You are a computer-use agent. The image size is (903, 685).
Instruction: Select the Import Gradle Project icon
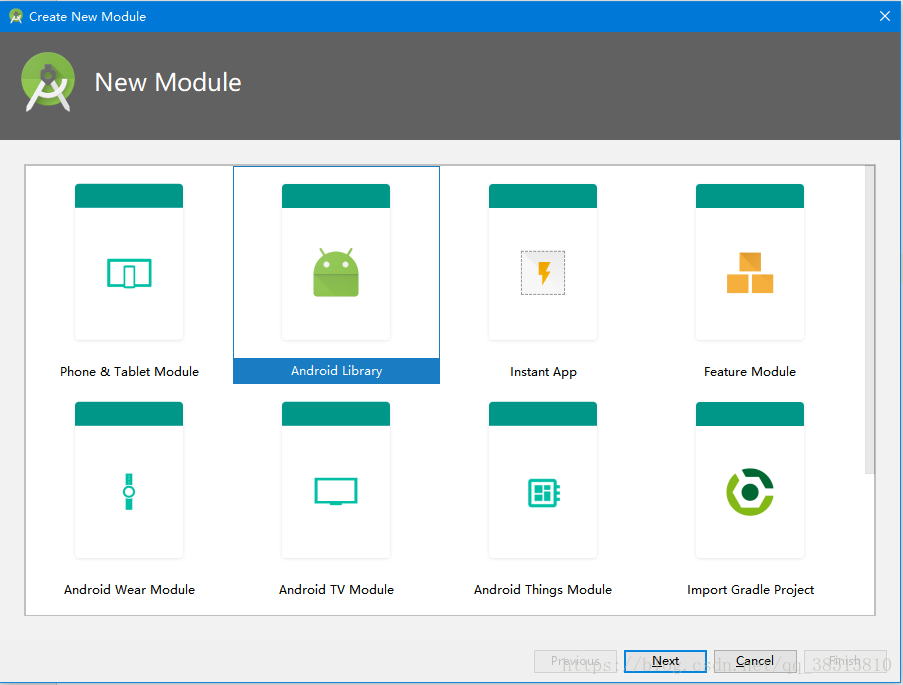[x=750, y=492]
